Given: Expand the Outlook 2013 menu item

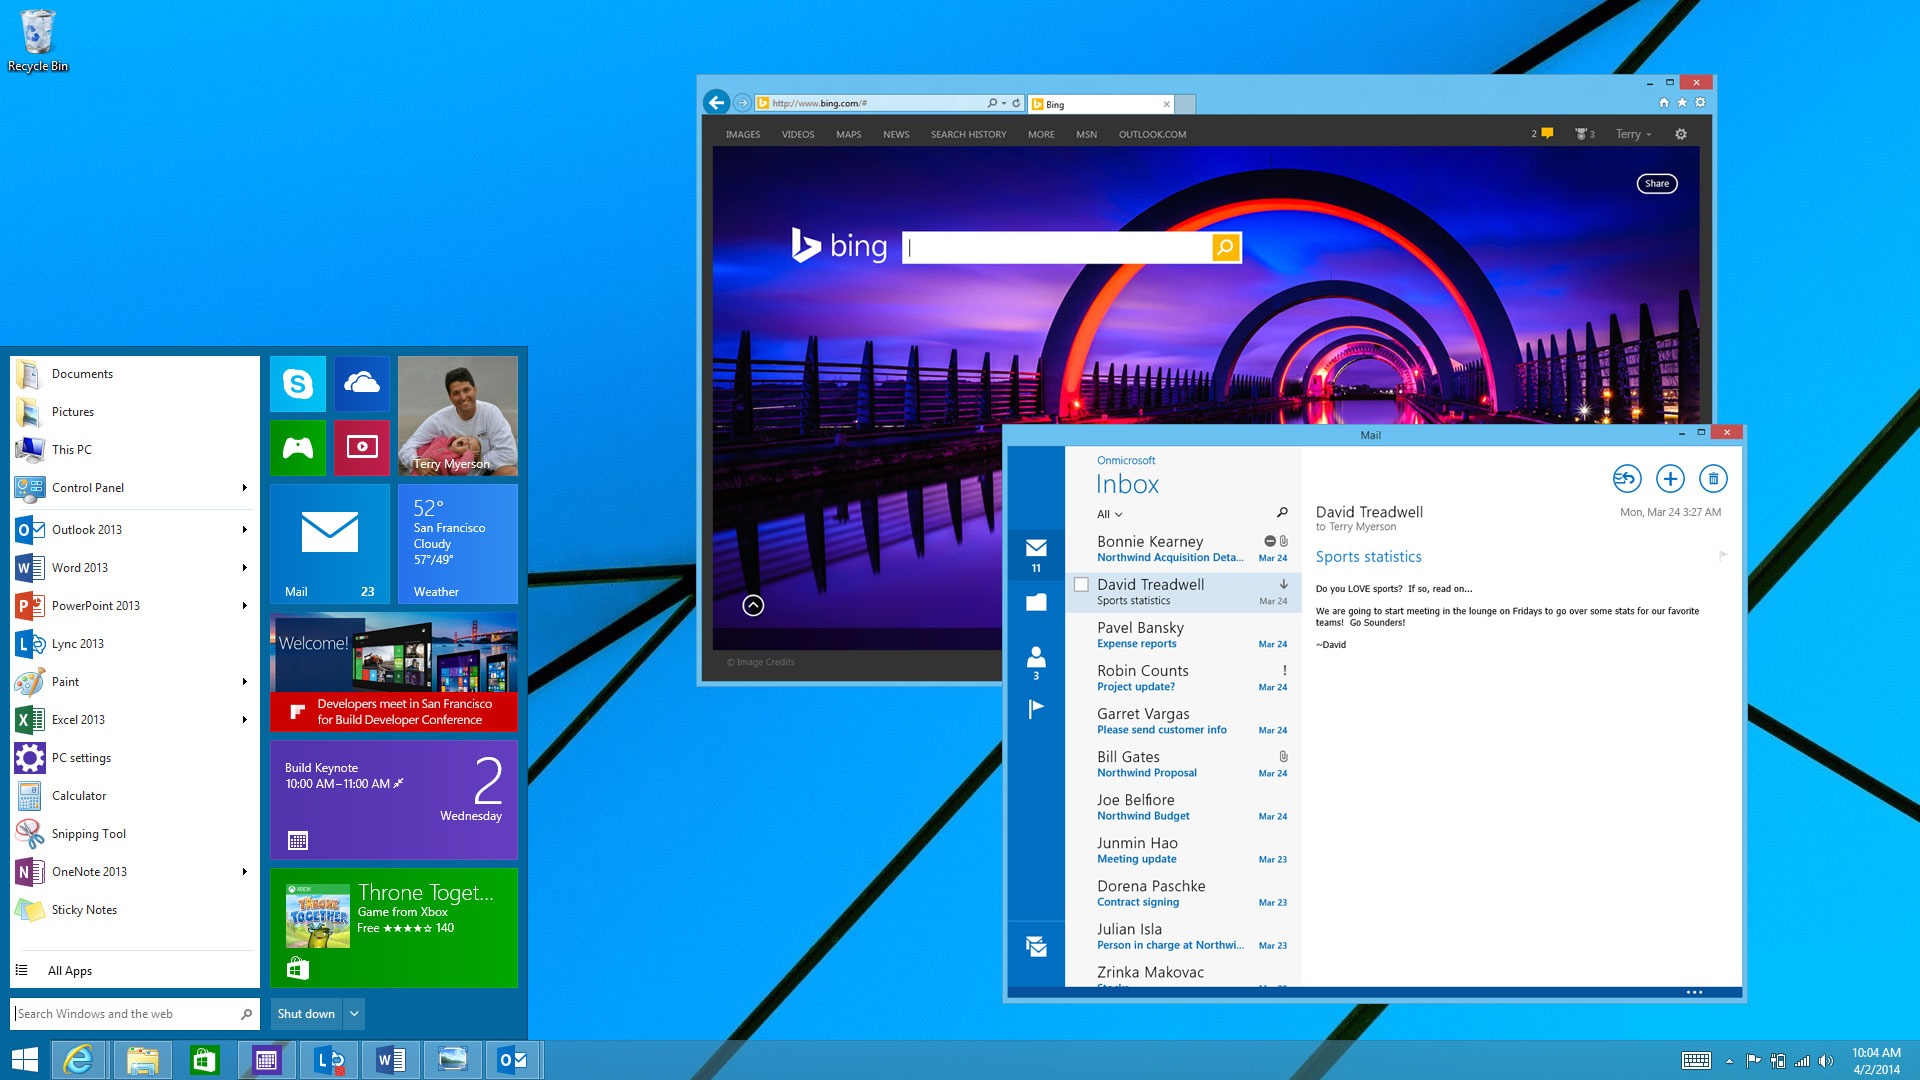Looking at the screenshot, I should [241, 529].
